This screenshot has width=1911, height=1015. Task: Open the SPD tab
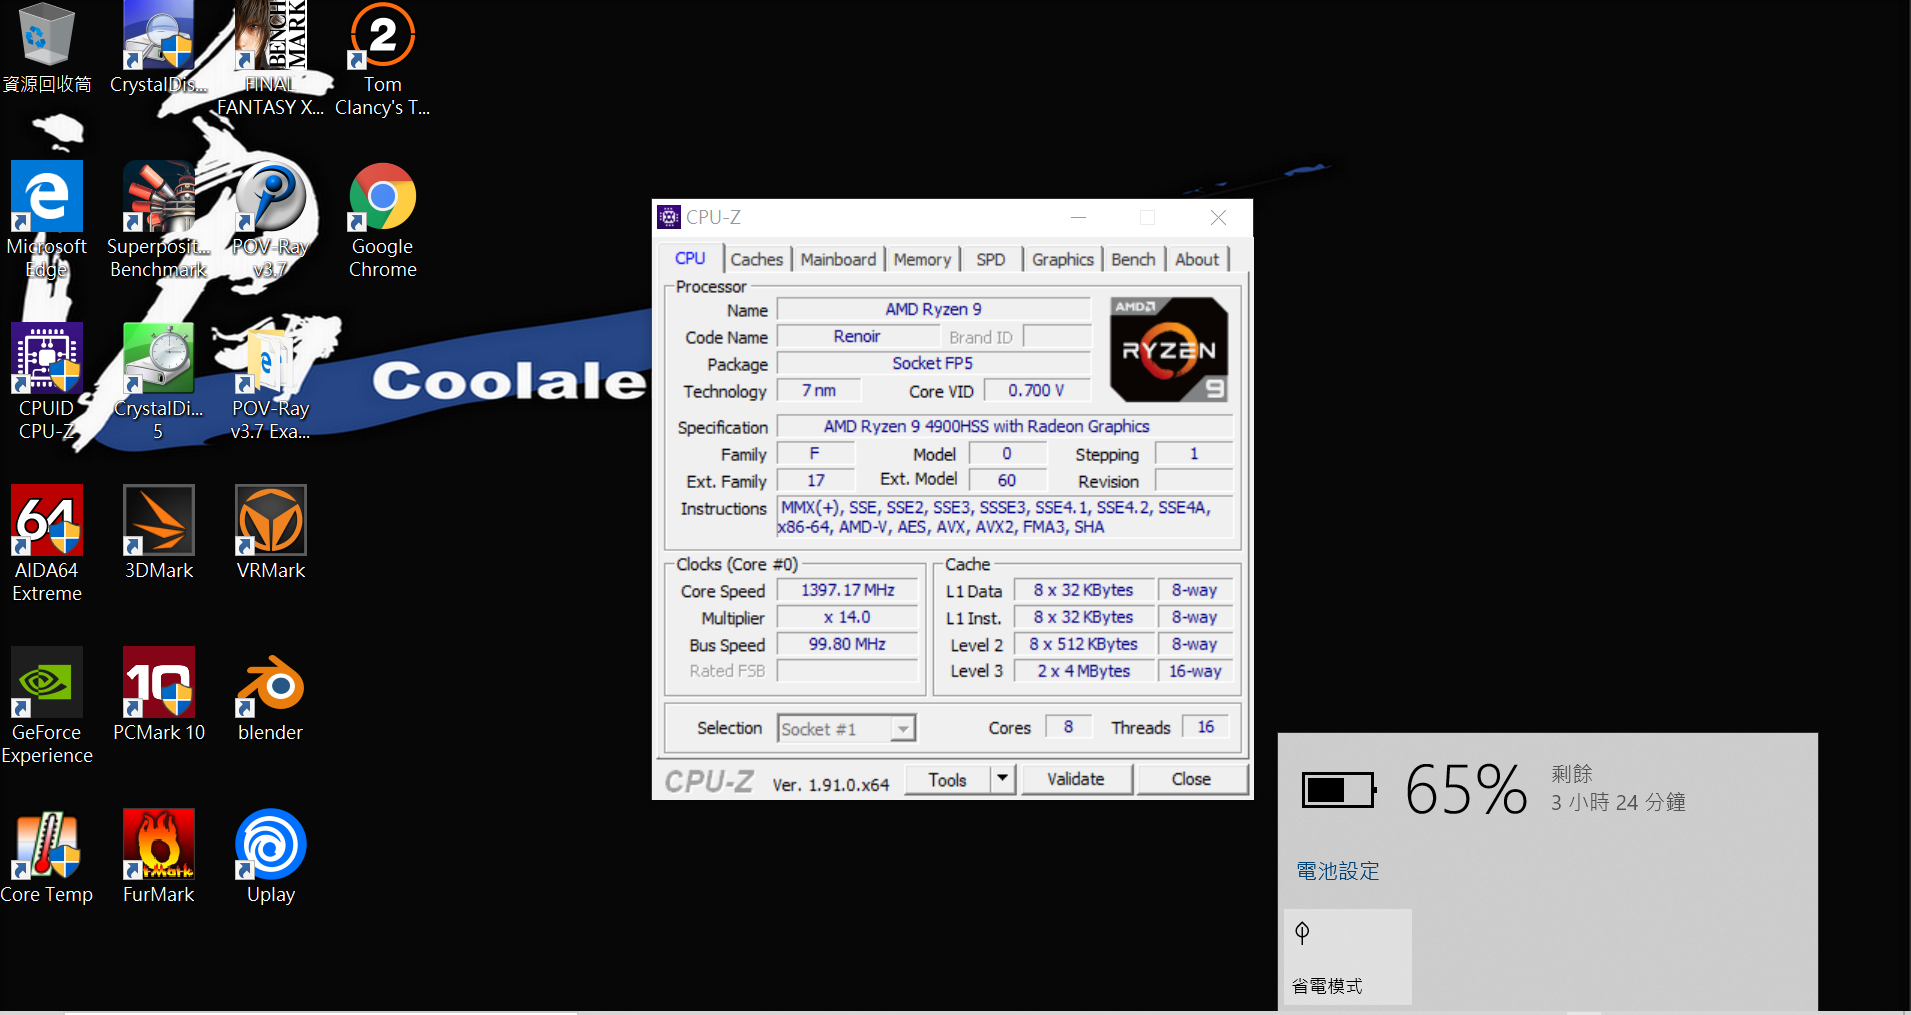point(991,259)
